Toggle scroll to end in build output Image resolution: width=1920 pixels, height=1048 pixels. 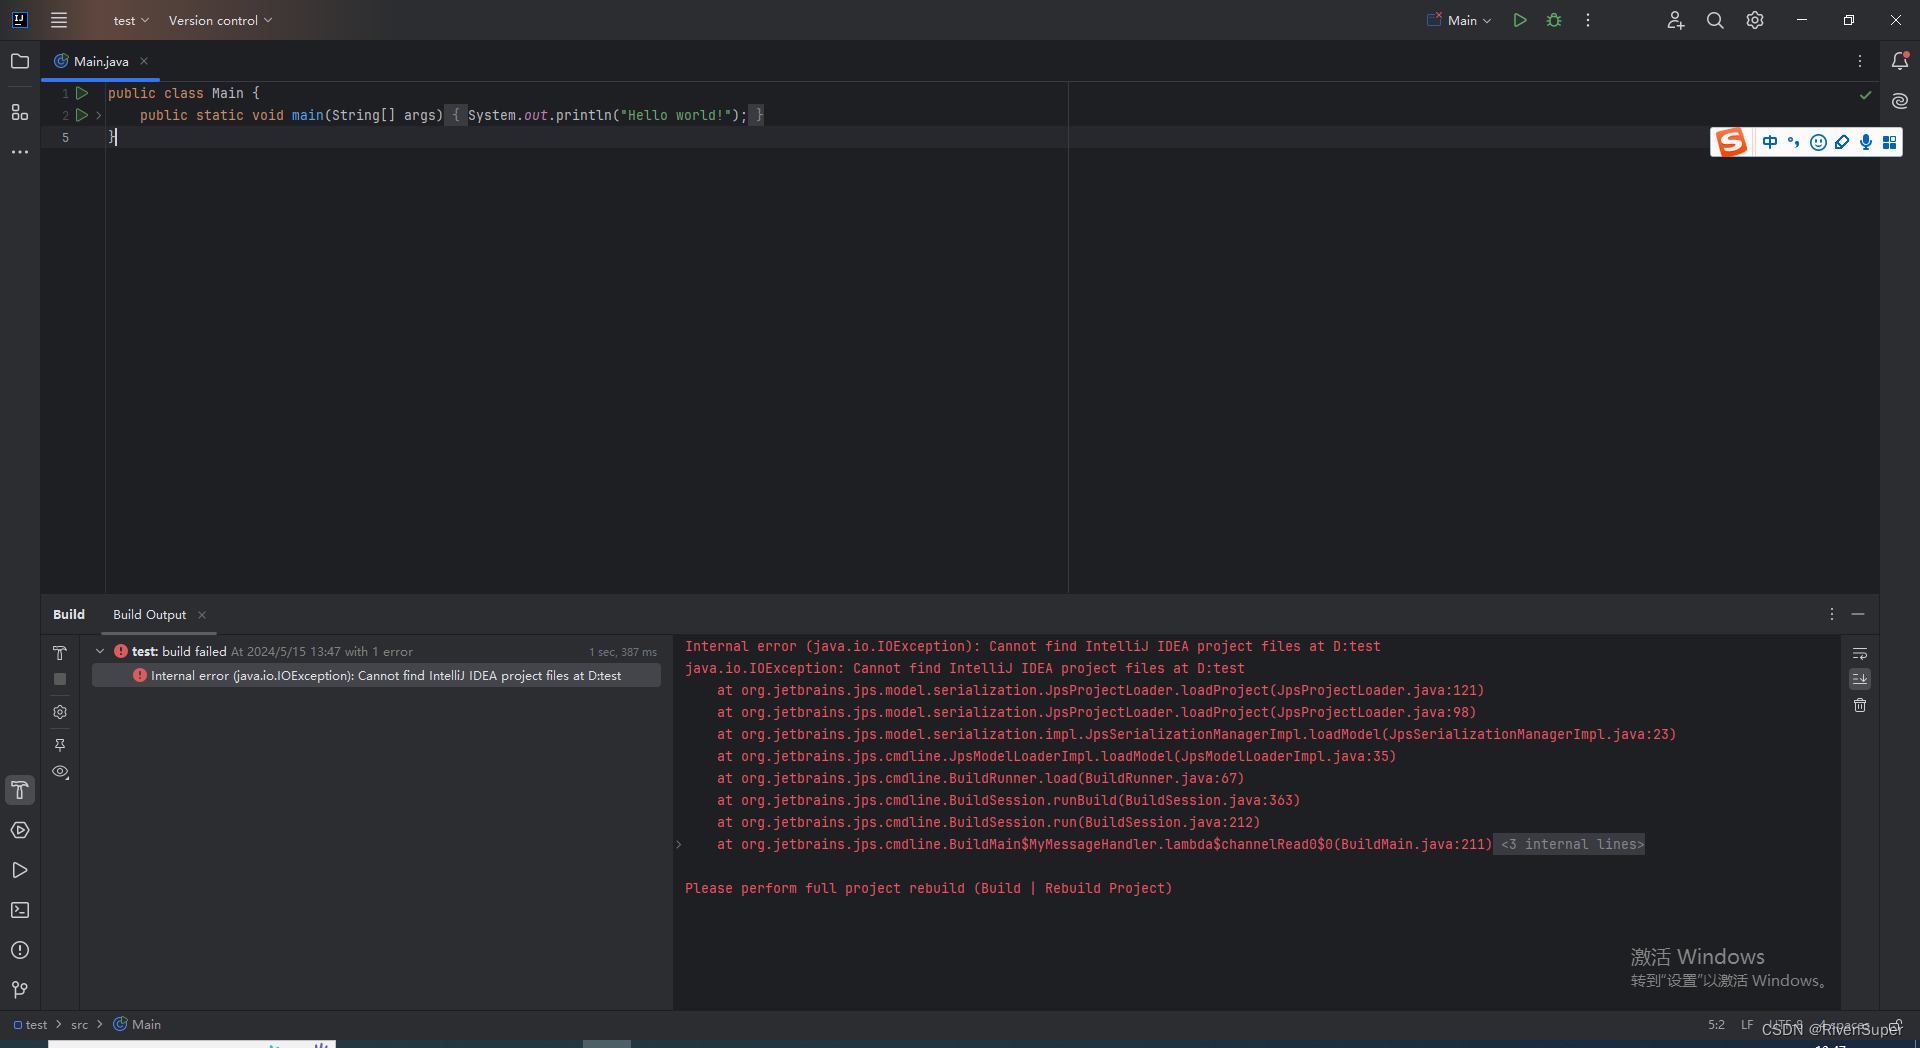click(1860, 679)
